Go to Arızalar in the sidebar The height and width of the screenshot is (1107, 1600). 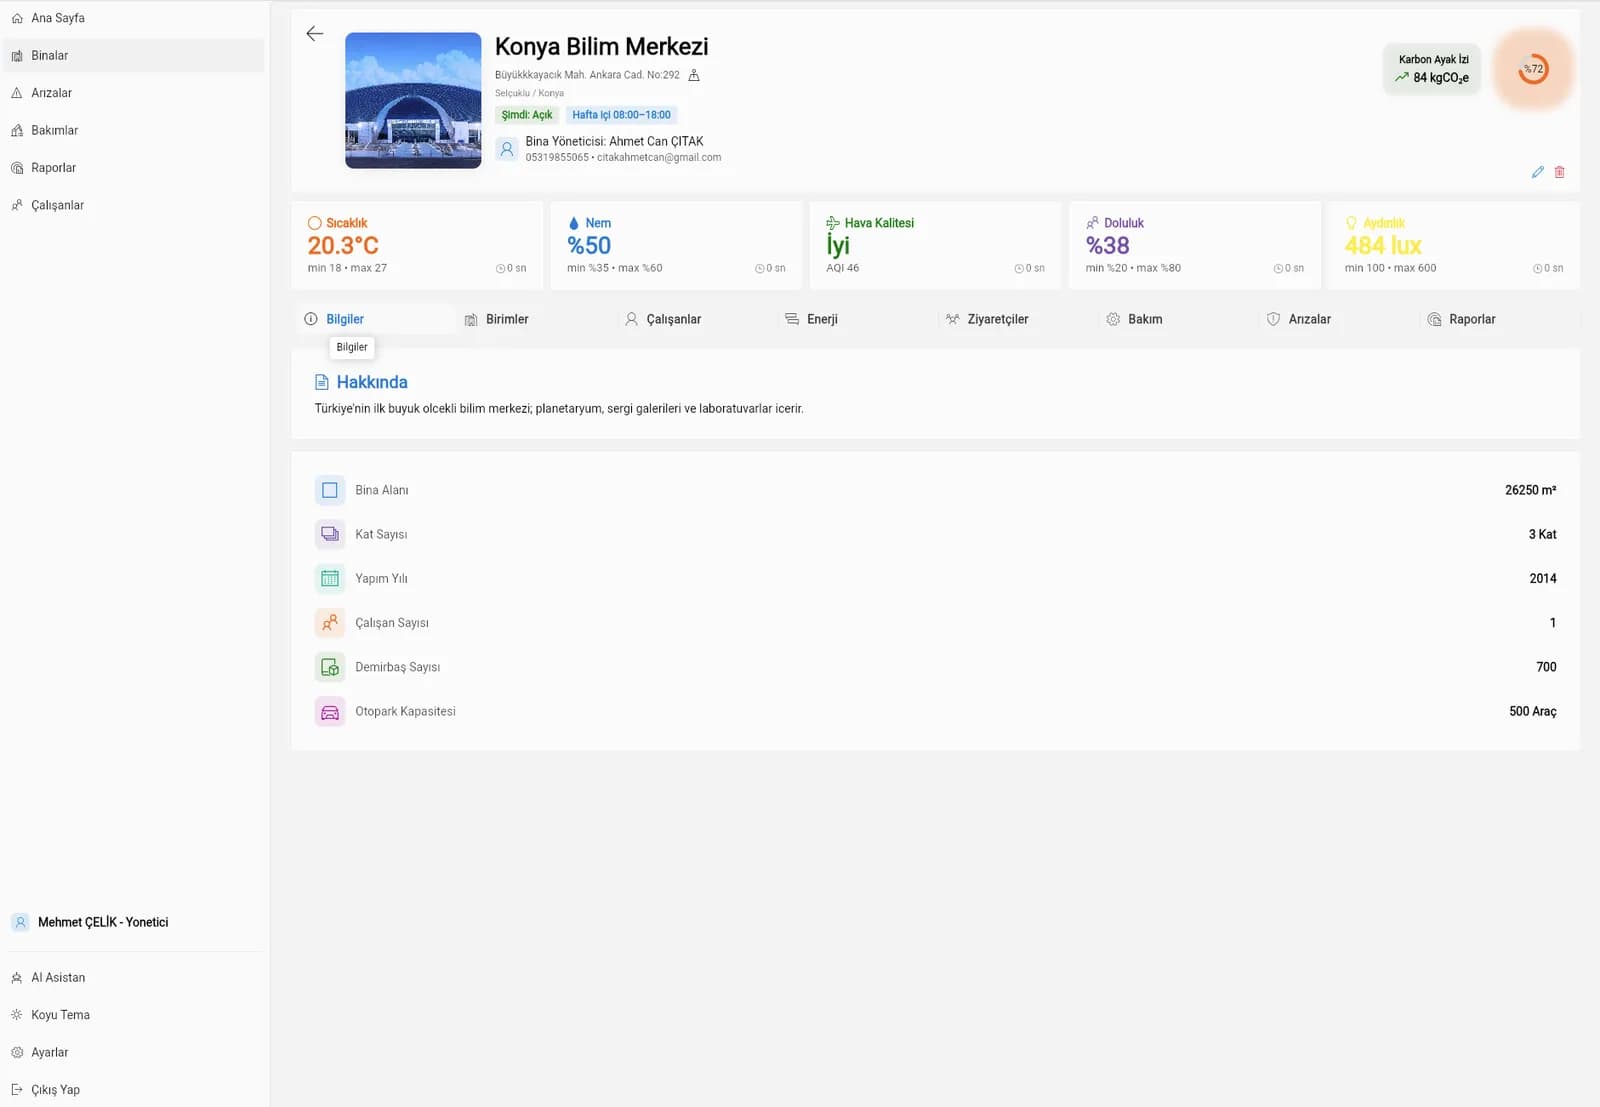pos(51,93)
